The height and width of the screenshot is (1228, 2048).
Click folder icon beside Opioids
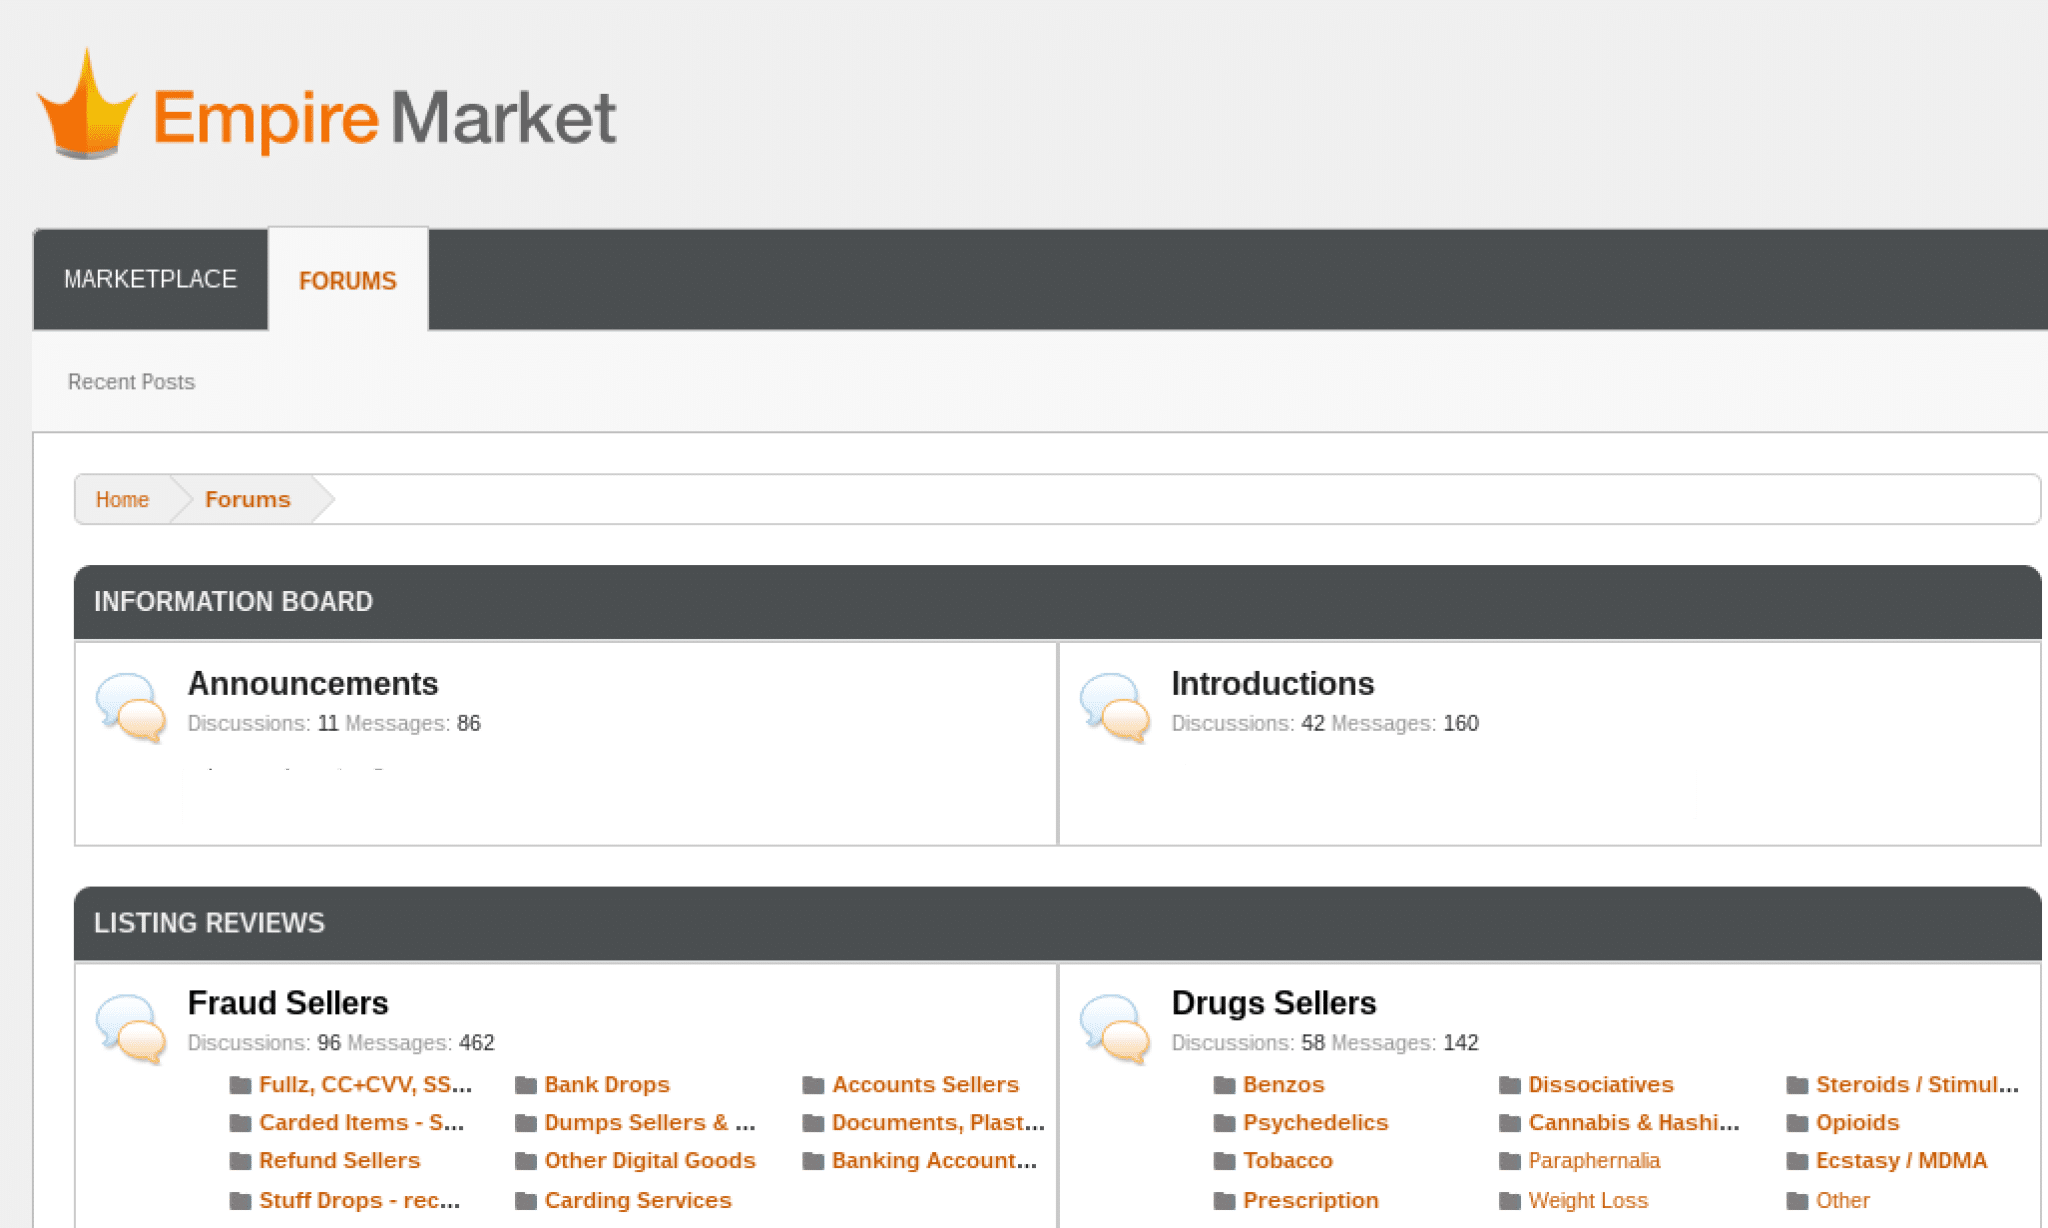(1797, 1123)
